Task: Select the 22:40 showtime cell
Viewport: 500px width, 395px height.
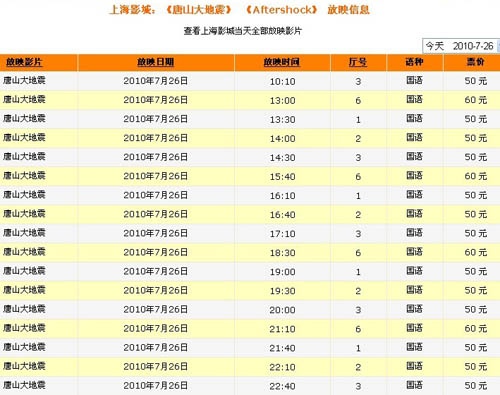Action: pos(282,386)
